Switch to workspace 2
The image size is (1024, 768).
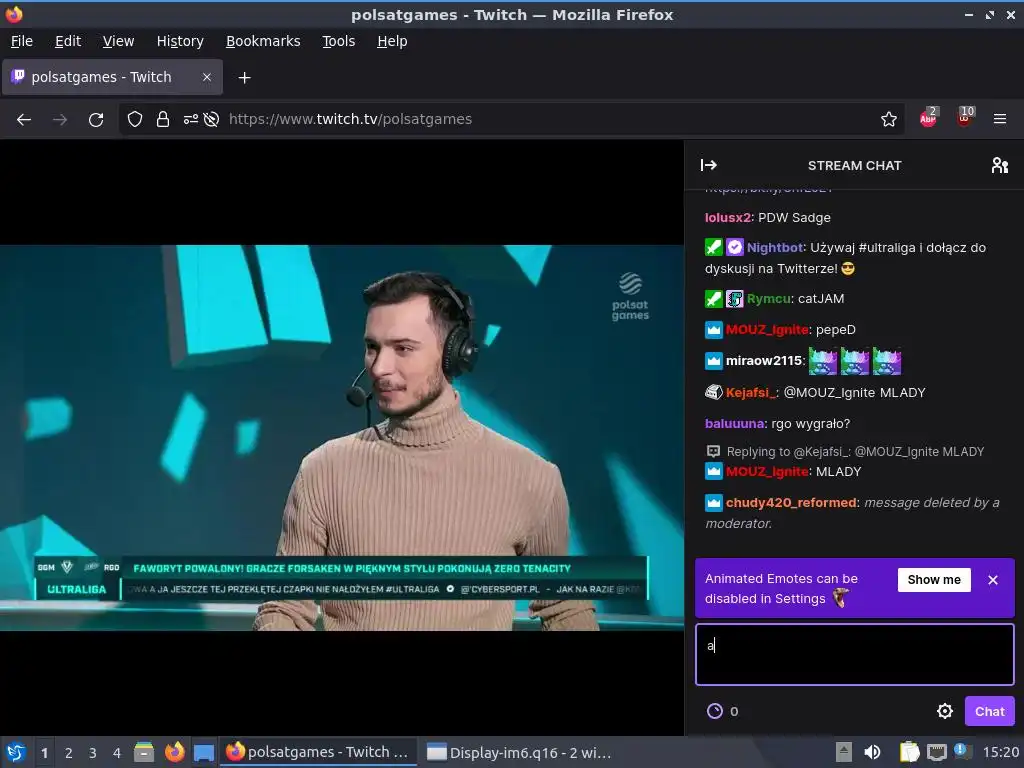pos(69,753)
